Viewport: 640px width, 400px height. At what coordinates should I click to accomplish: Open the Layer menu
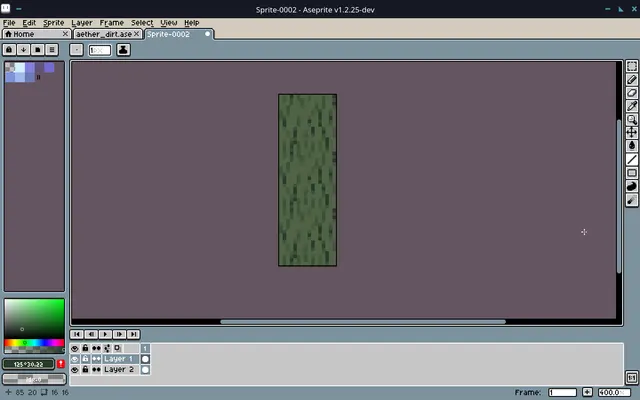[82, 23]
